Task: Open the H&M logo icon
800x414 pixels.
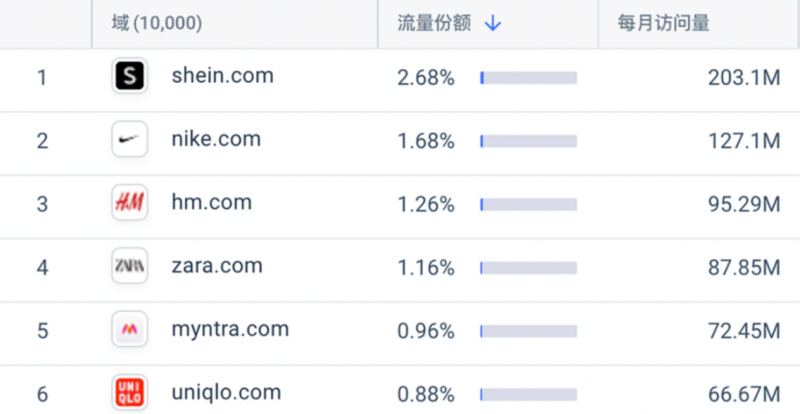Action: pos(130,203)
